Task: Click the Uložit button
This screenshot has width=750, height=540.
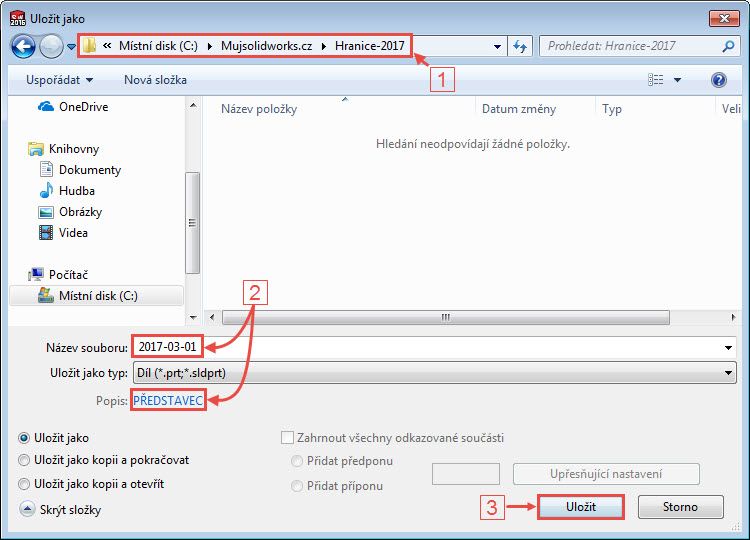Action: 581,507
